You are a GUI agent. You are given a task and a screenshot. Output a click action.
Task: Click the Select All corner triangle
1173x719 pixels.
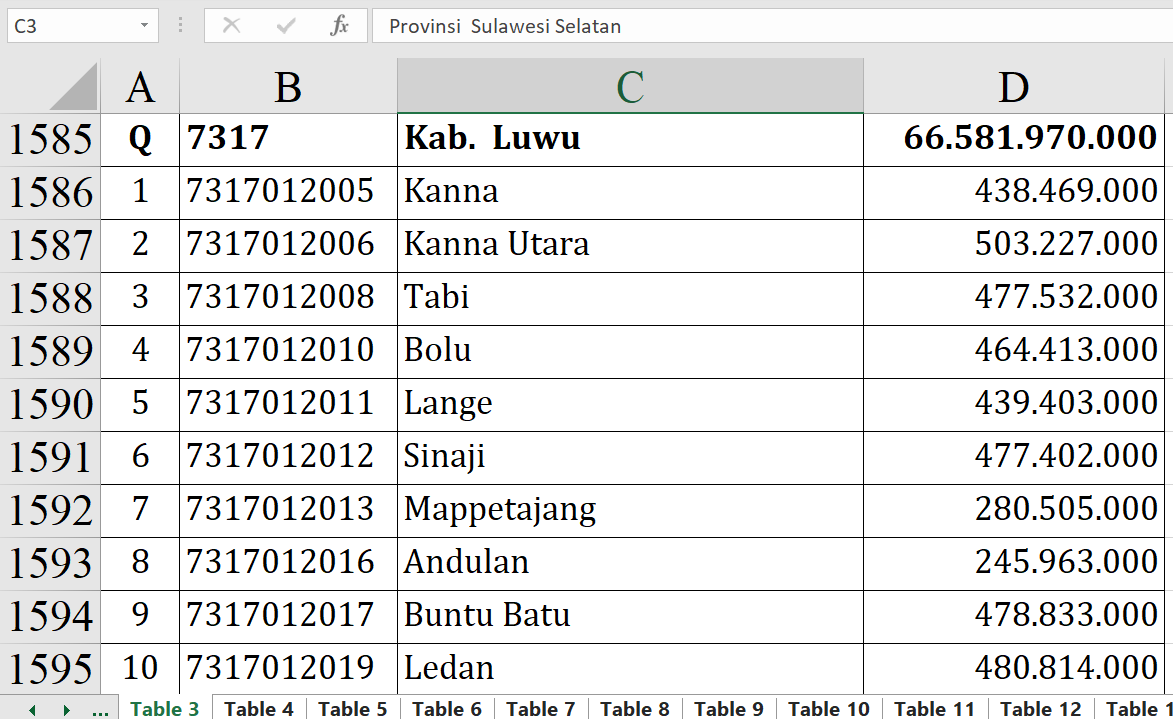click(75, 87)
